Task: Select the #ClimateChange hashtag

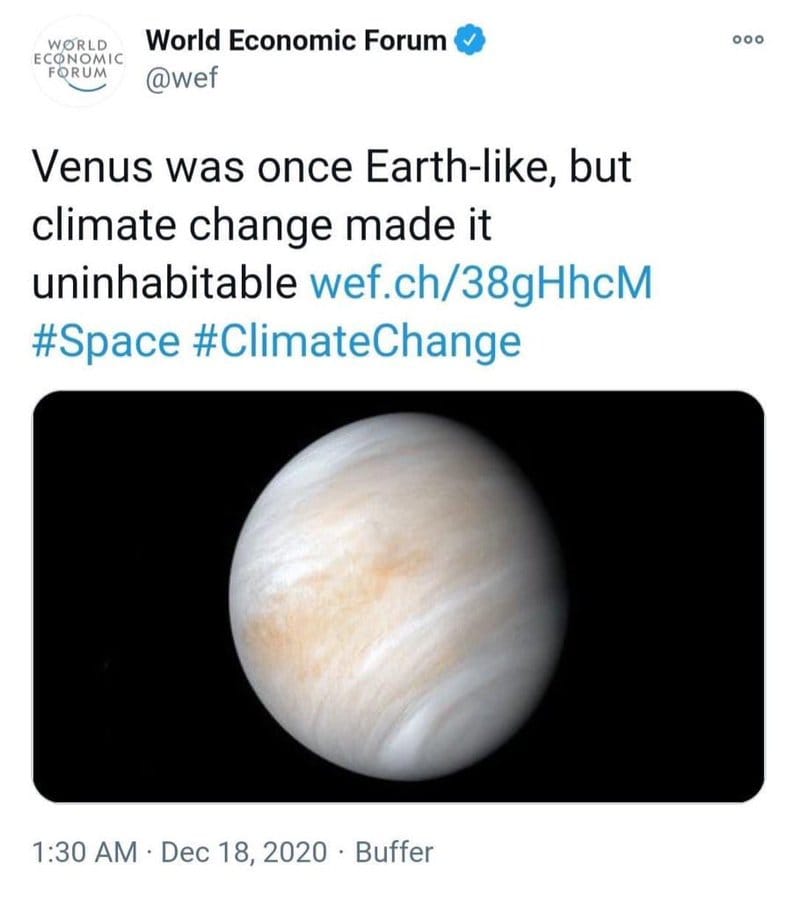Action: pos(354,341)
